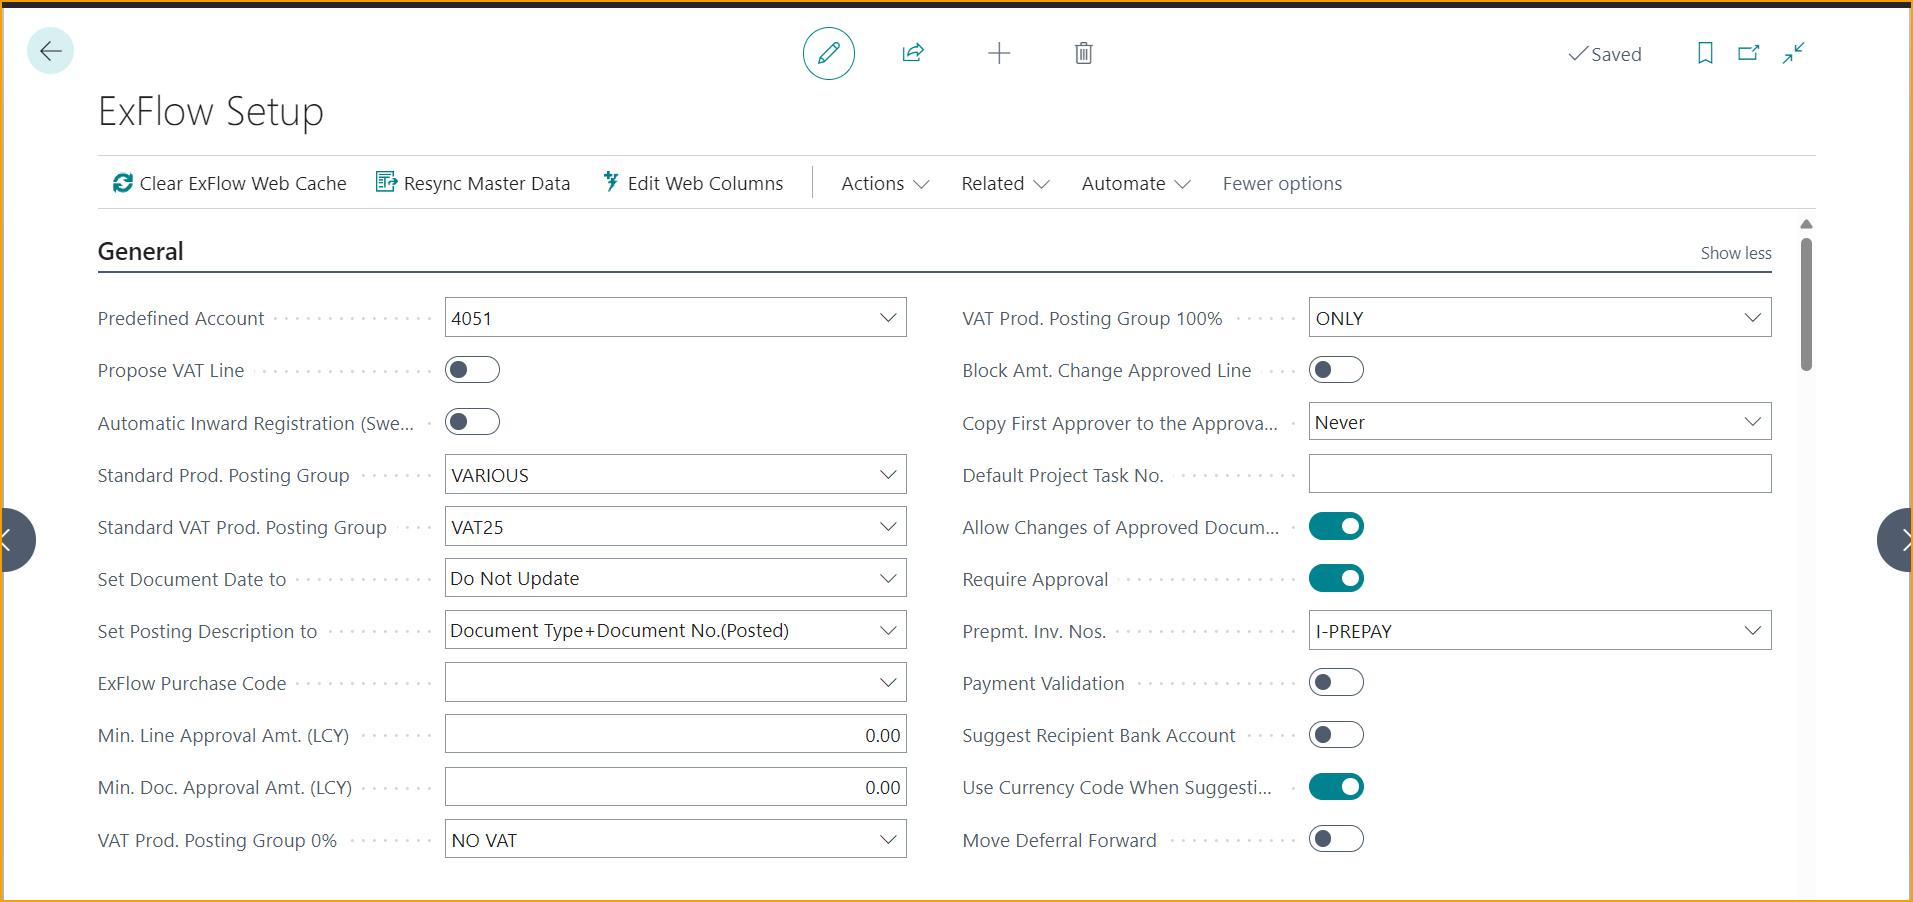Click Edit Web Columns label
The width and height of the screenshot is (1913, 902).
[705, 183]
